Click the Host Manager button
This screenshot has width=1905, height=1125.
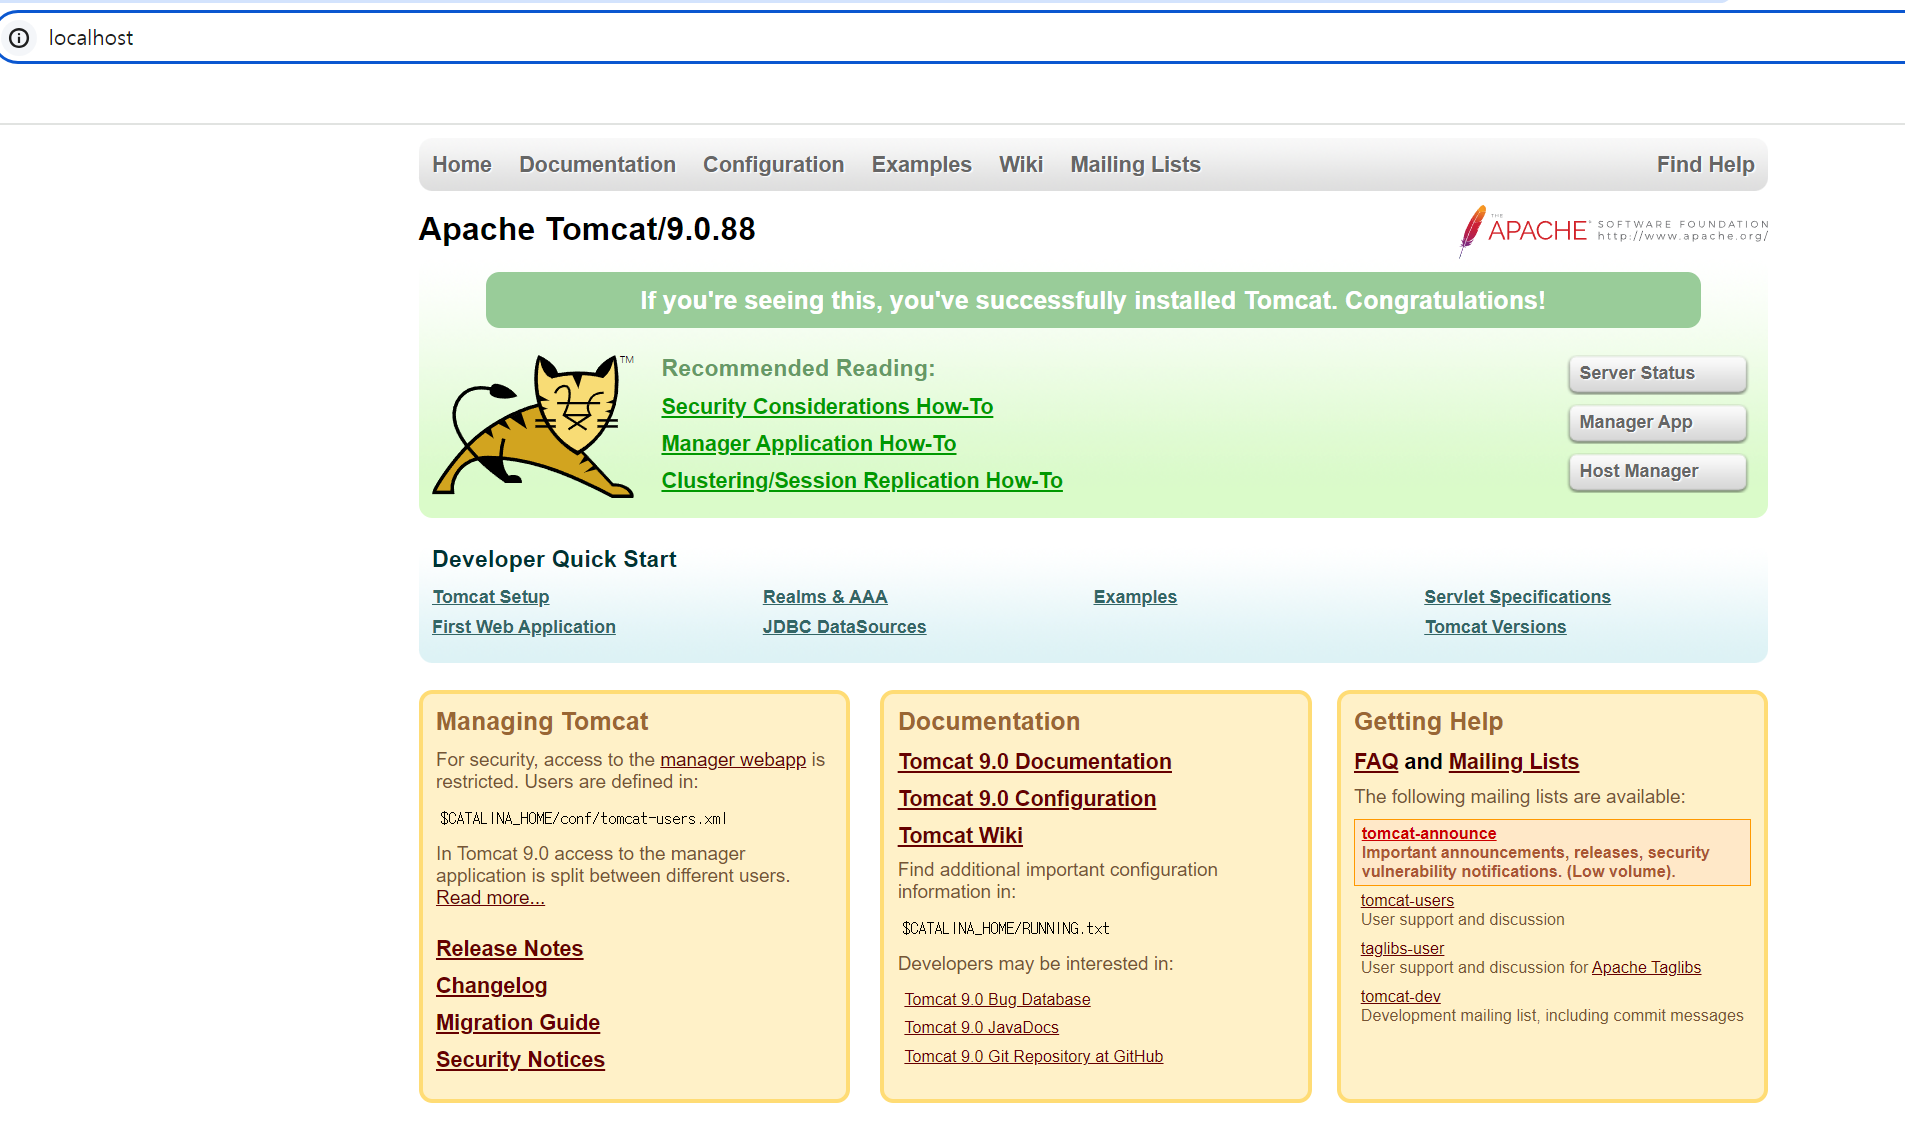[x=1657, y=471]
